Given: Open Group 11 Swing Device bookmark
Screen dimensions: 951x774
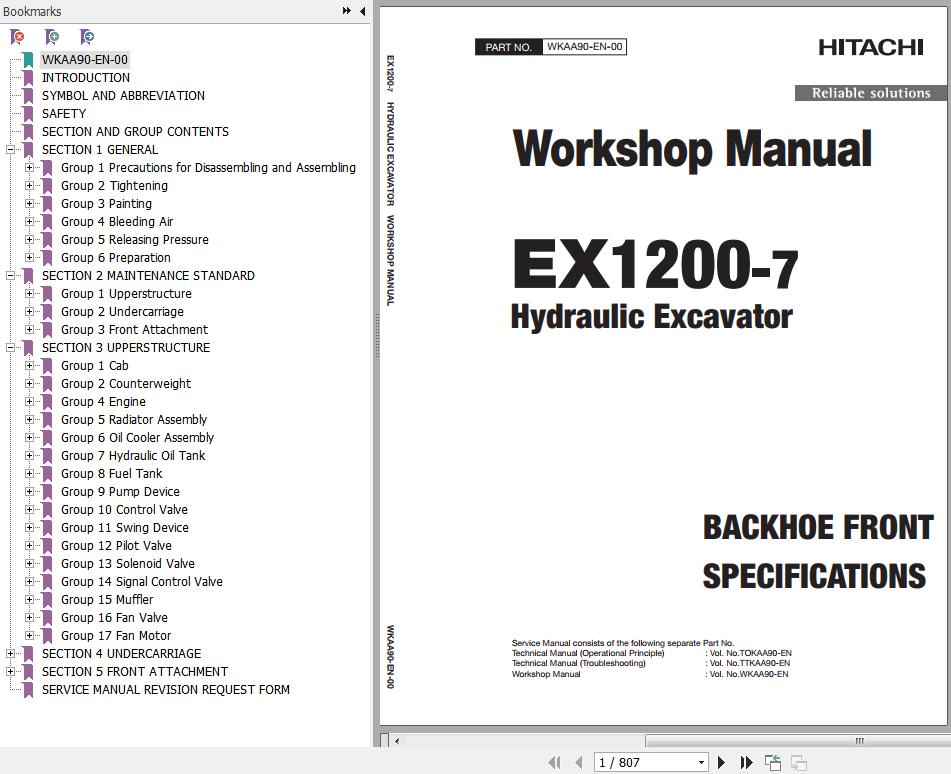Looking at the screenshot, I should point(124,528).
